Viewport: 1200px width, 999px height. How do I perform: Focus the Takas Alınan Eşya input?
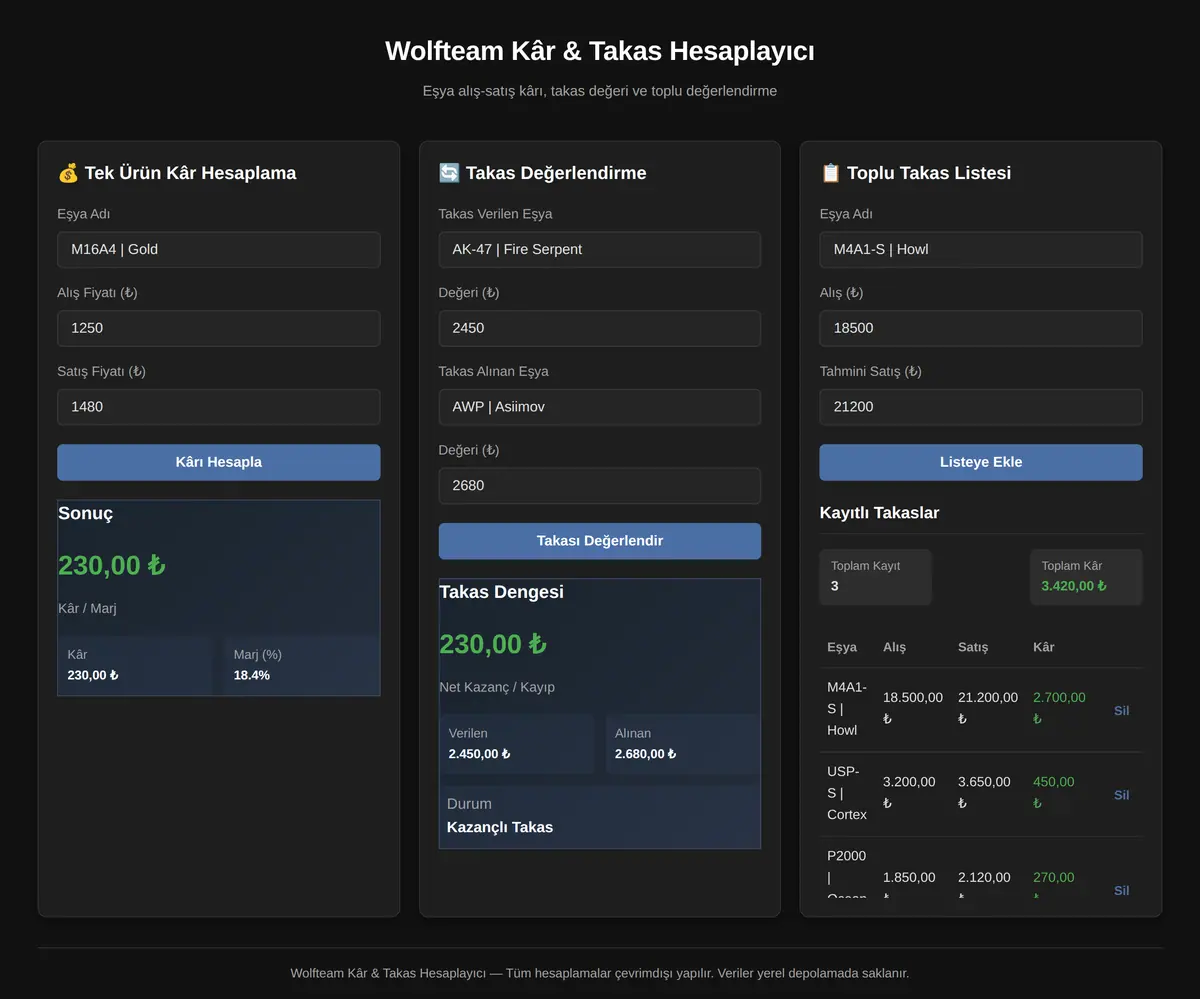click(600, 407)
